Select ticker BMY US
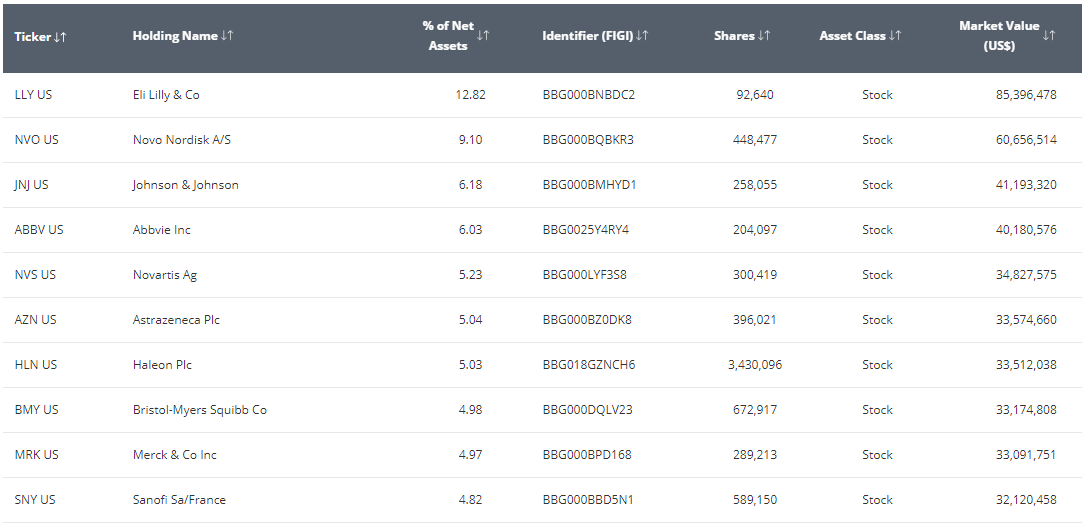This screenshot has height=524, width=1082. pos(37,409)
